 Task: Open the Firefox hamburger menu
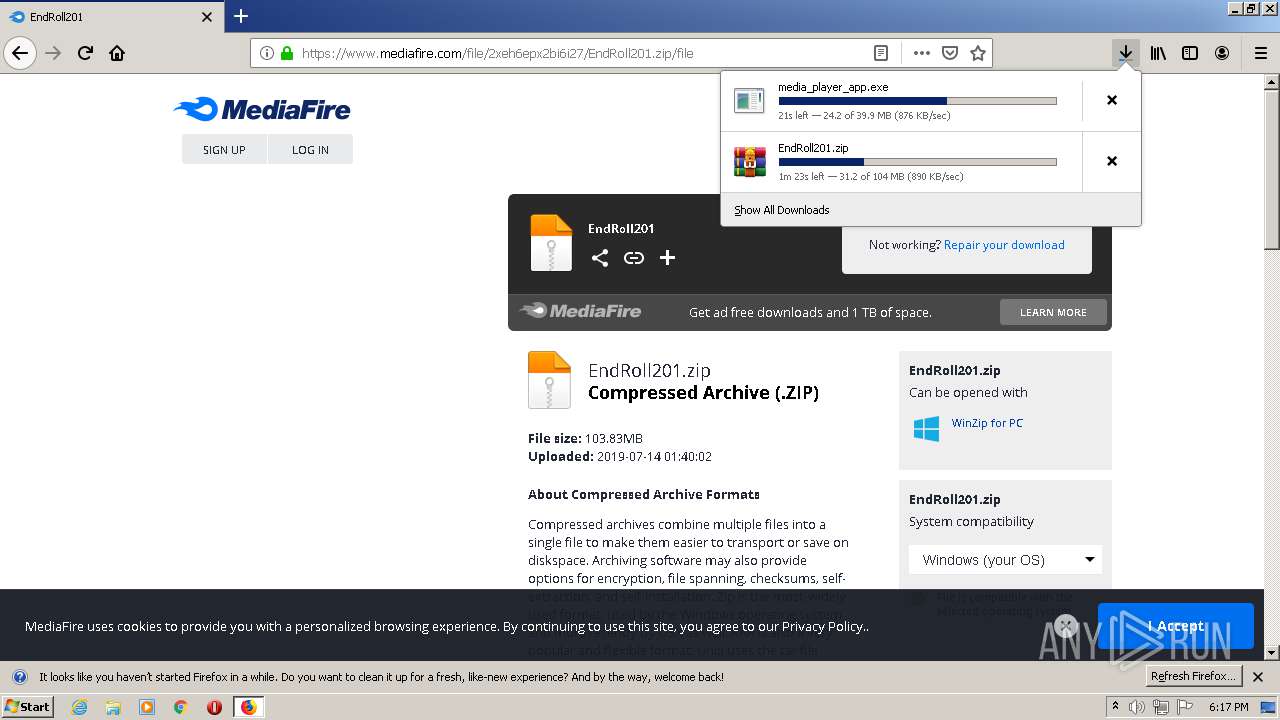coord(1260,53)
